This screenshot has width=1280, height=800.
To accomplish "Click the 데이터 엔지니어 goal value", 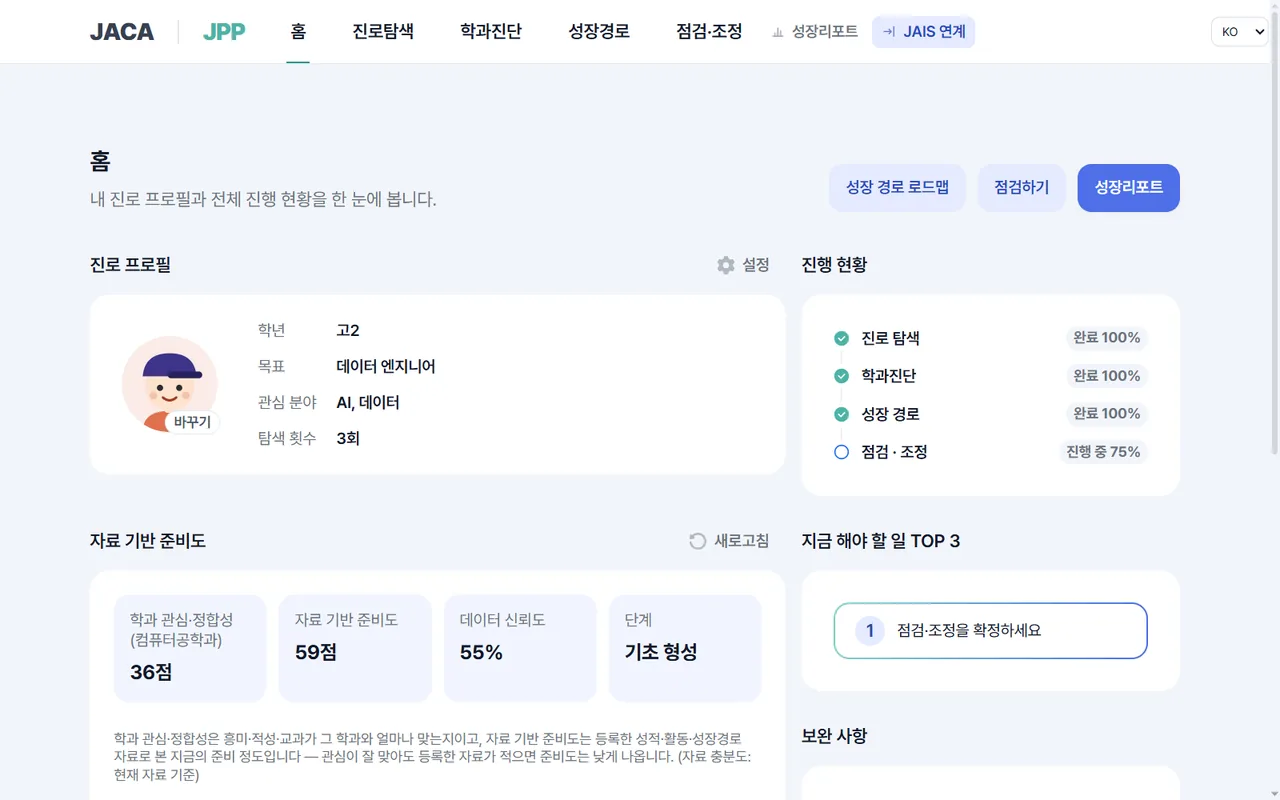I will (386, 367).
